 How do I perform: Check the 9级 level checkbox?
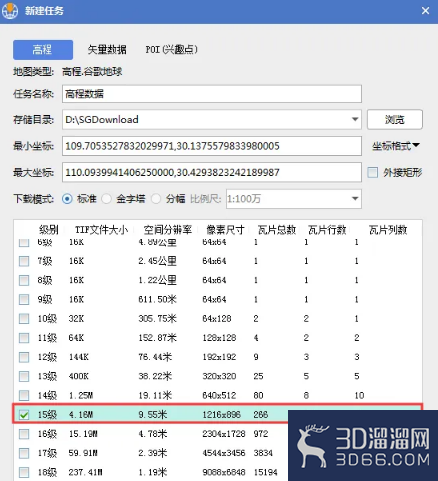tap(24, 299)
